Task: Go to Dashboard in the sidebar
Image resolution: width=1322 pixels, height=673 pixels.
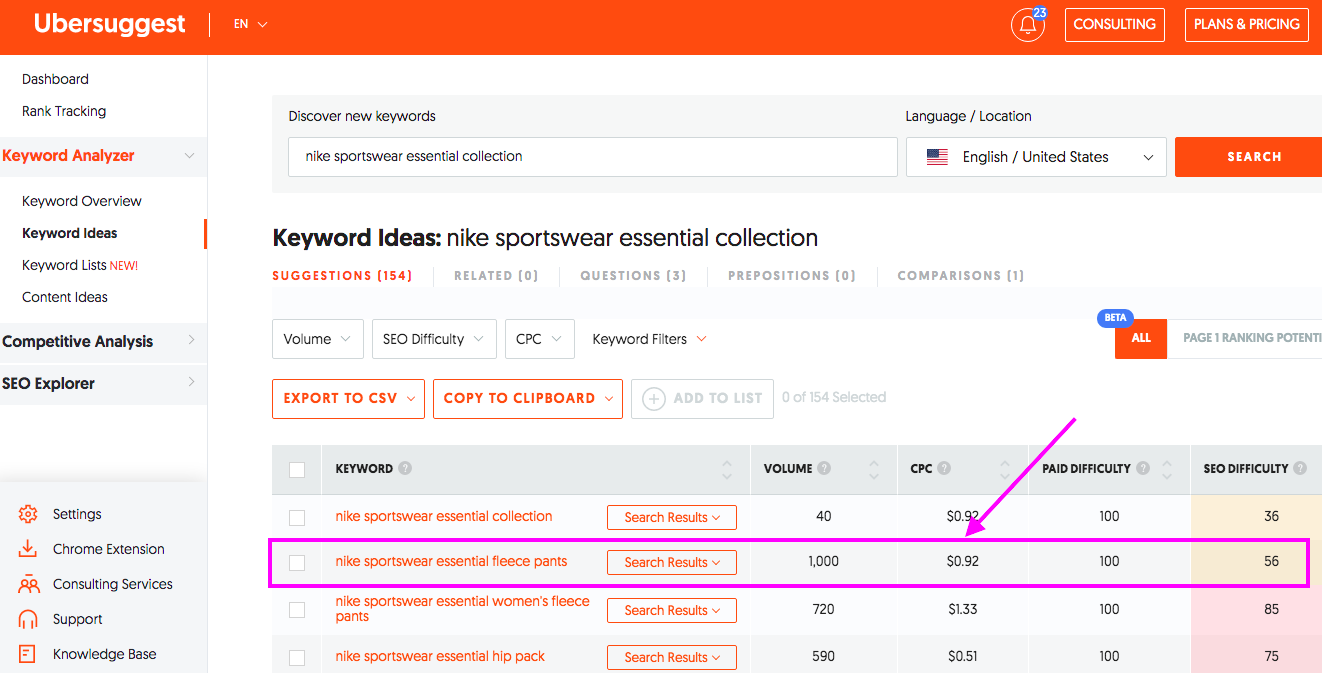Action: point(55,79)
